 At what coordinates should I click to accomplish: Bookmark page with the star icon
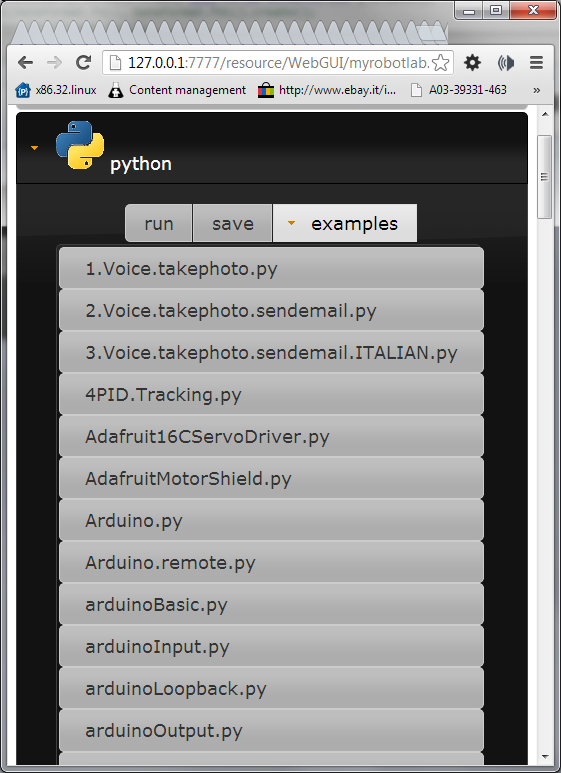(440, 63)
